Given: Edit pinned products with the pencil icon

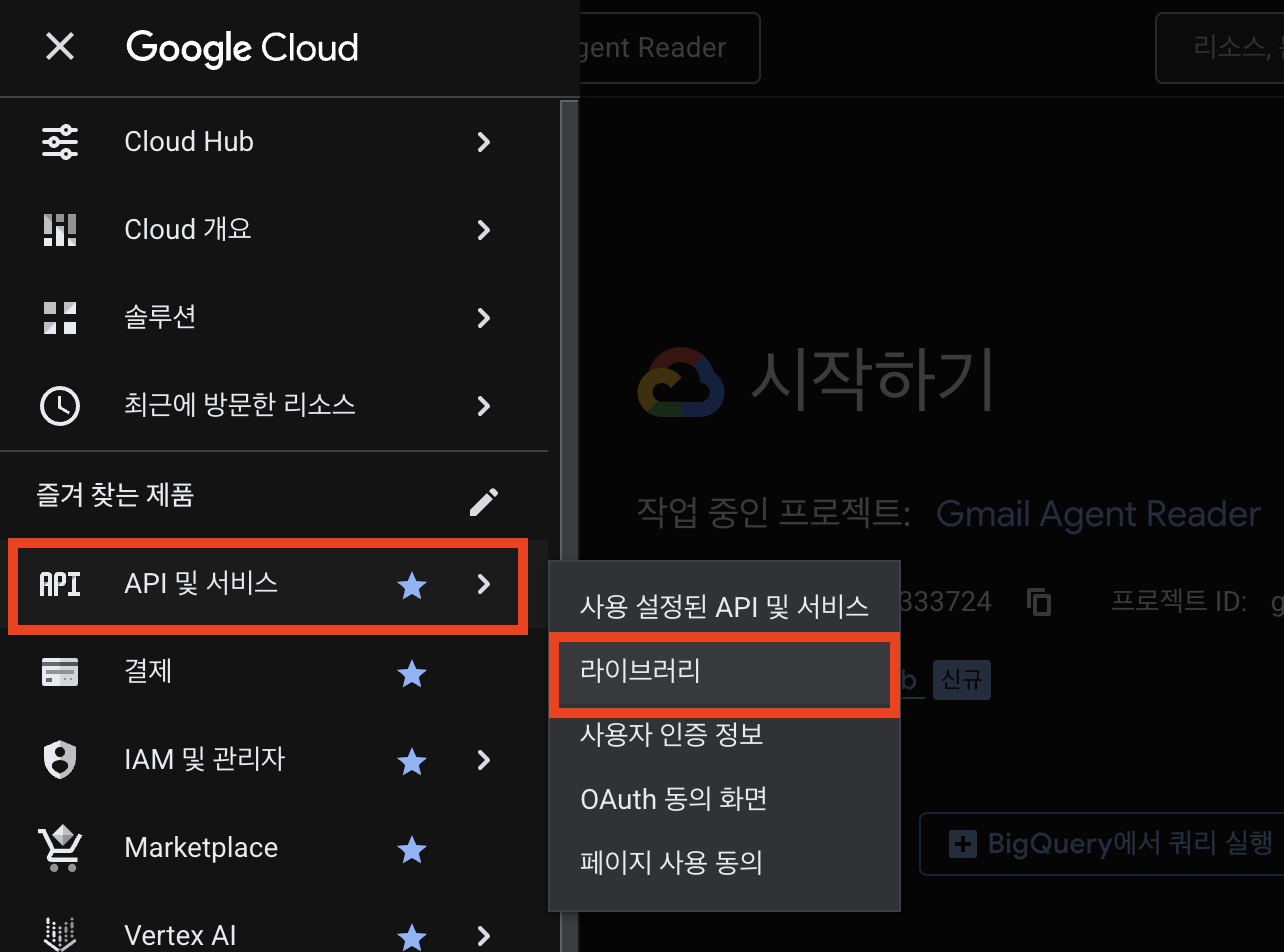Looking at the screenshot, I should 484,501.
